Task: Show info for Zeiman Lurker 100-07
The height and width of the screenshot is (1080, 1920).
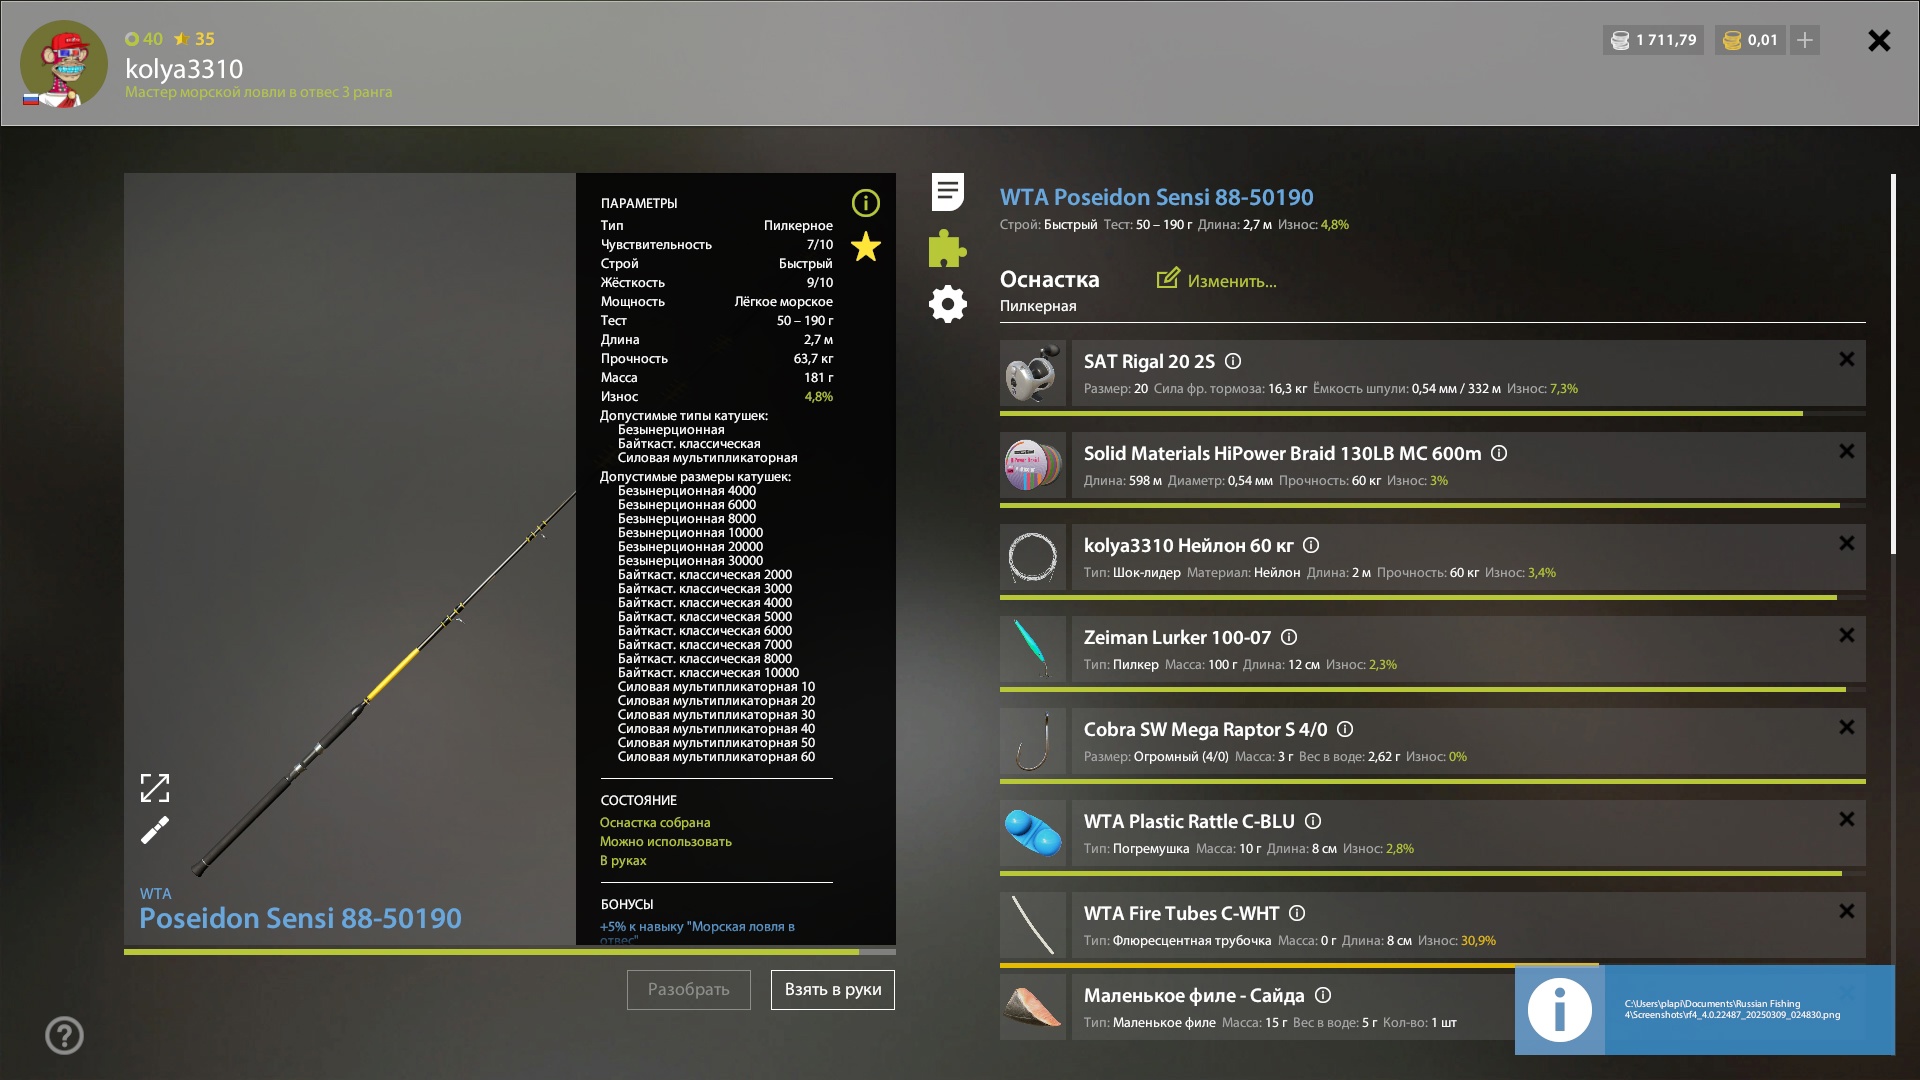Action: 1289,637
